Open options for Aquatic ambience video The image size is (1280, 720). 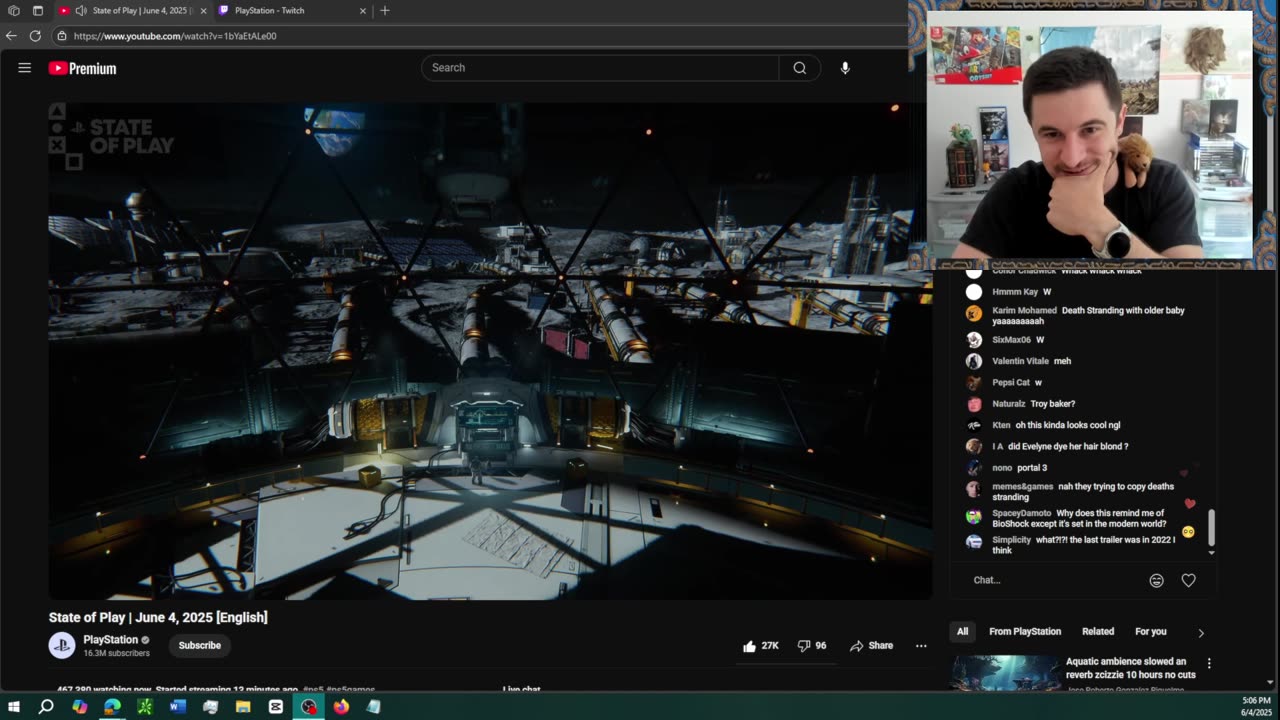[1209, 663]
